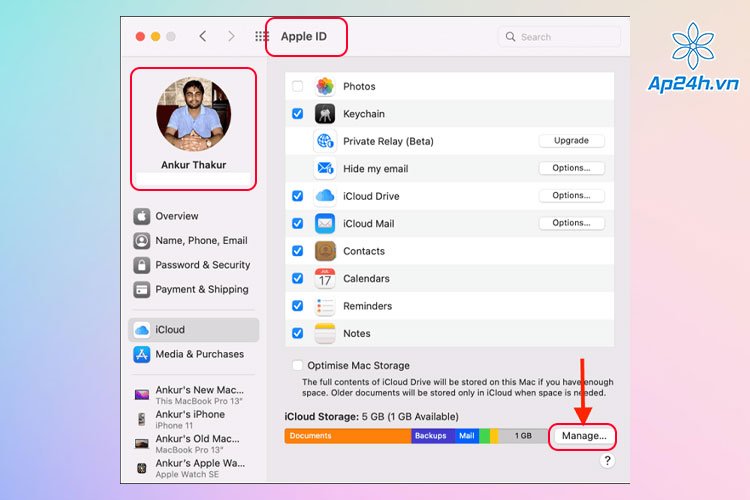Select Ankur's iPhone device row

(194, 420)
